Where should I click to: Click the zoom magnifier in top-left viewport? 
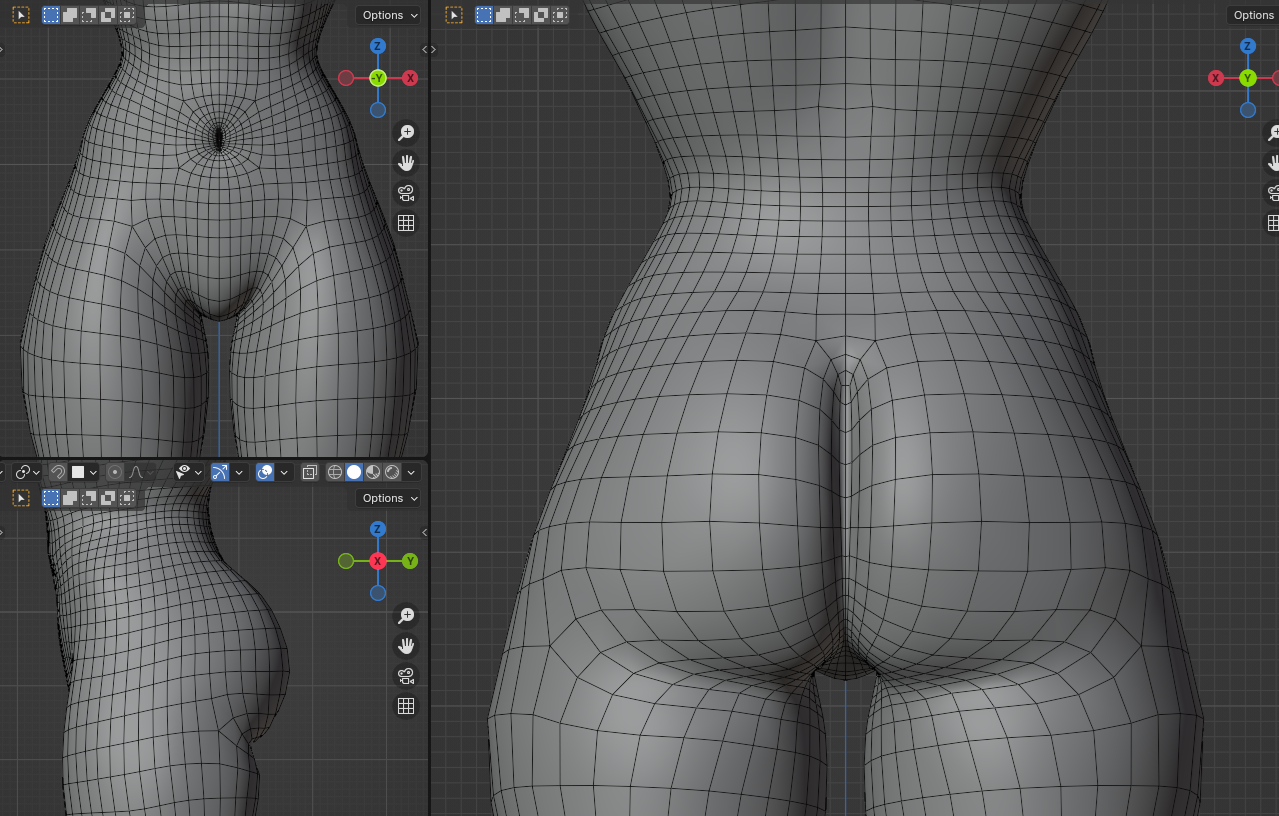click(406, 133)
